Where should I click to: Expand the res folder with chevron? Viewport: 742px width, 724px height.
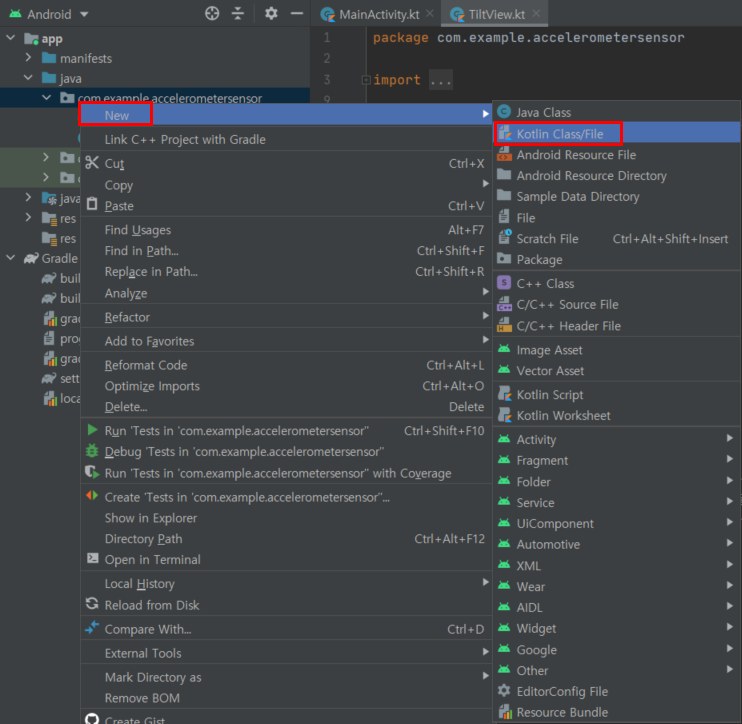[x=28, y=218]
